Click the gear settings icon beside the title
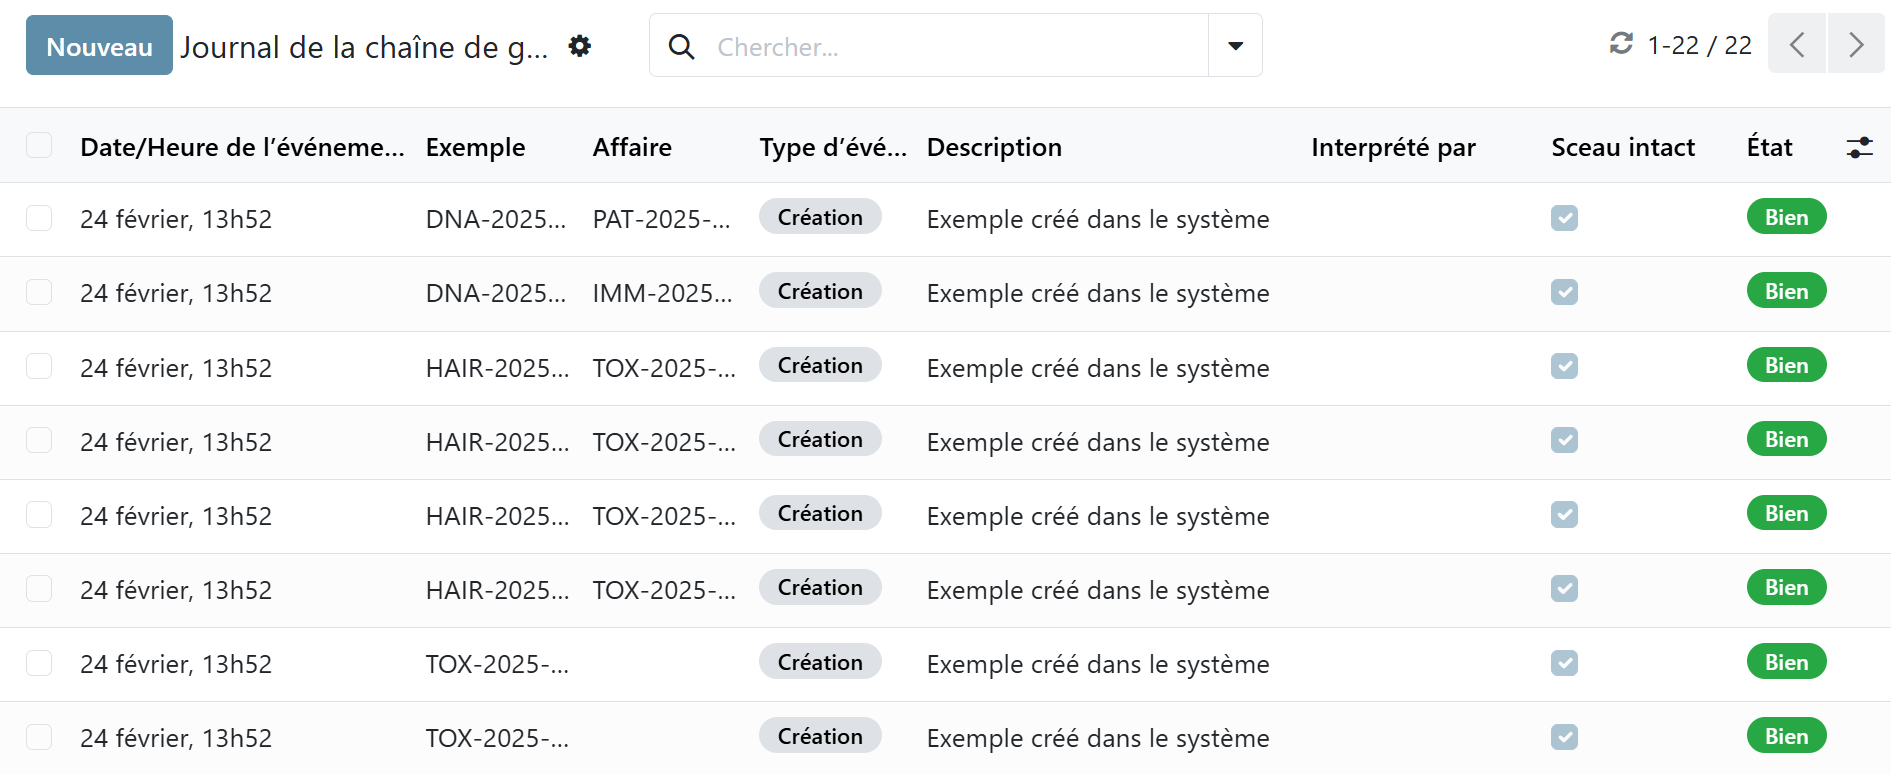Viewport: 1891px width, 774px height. [579, 46]
